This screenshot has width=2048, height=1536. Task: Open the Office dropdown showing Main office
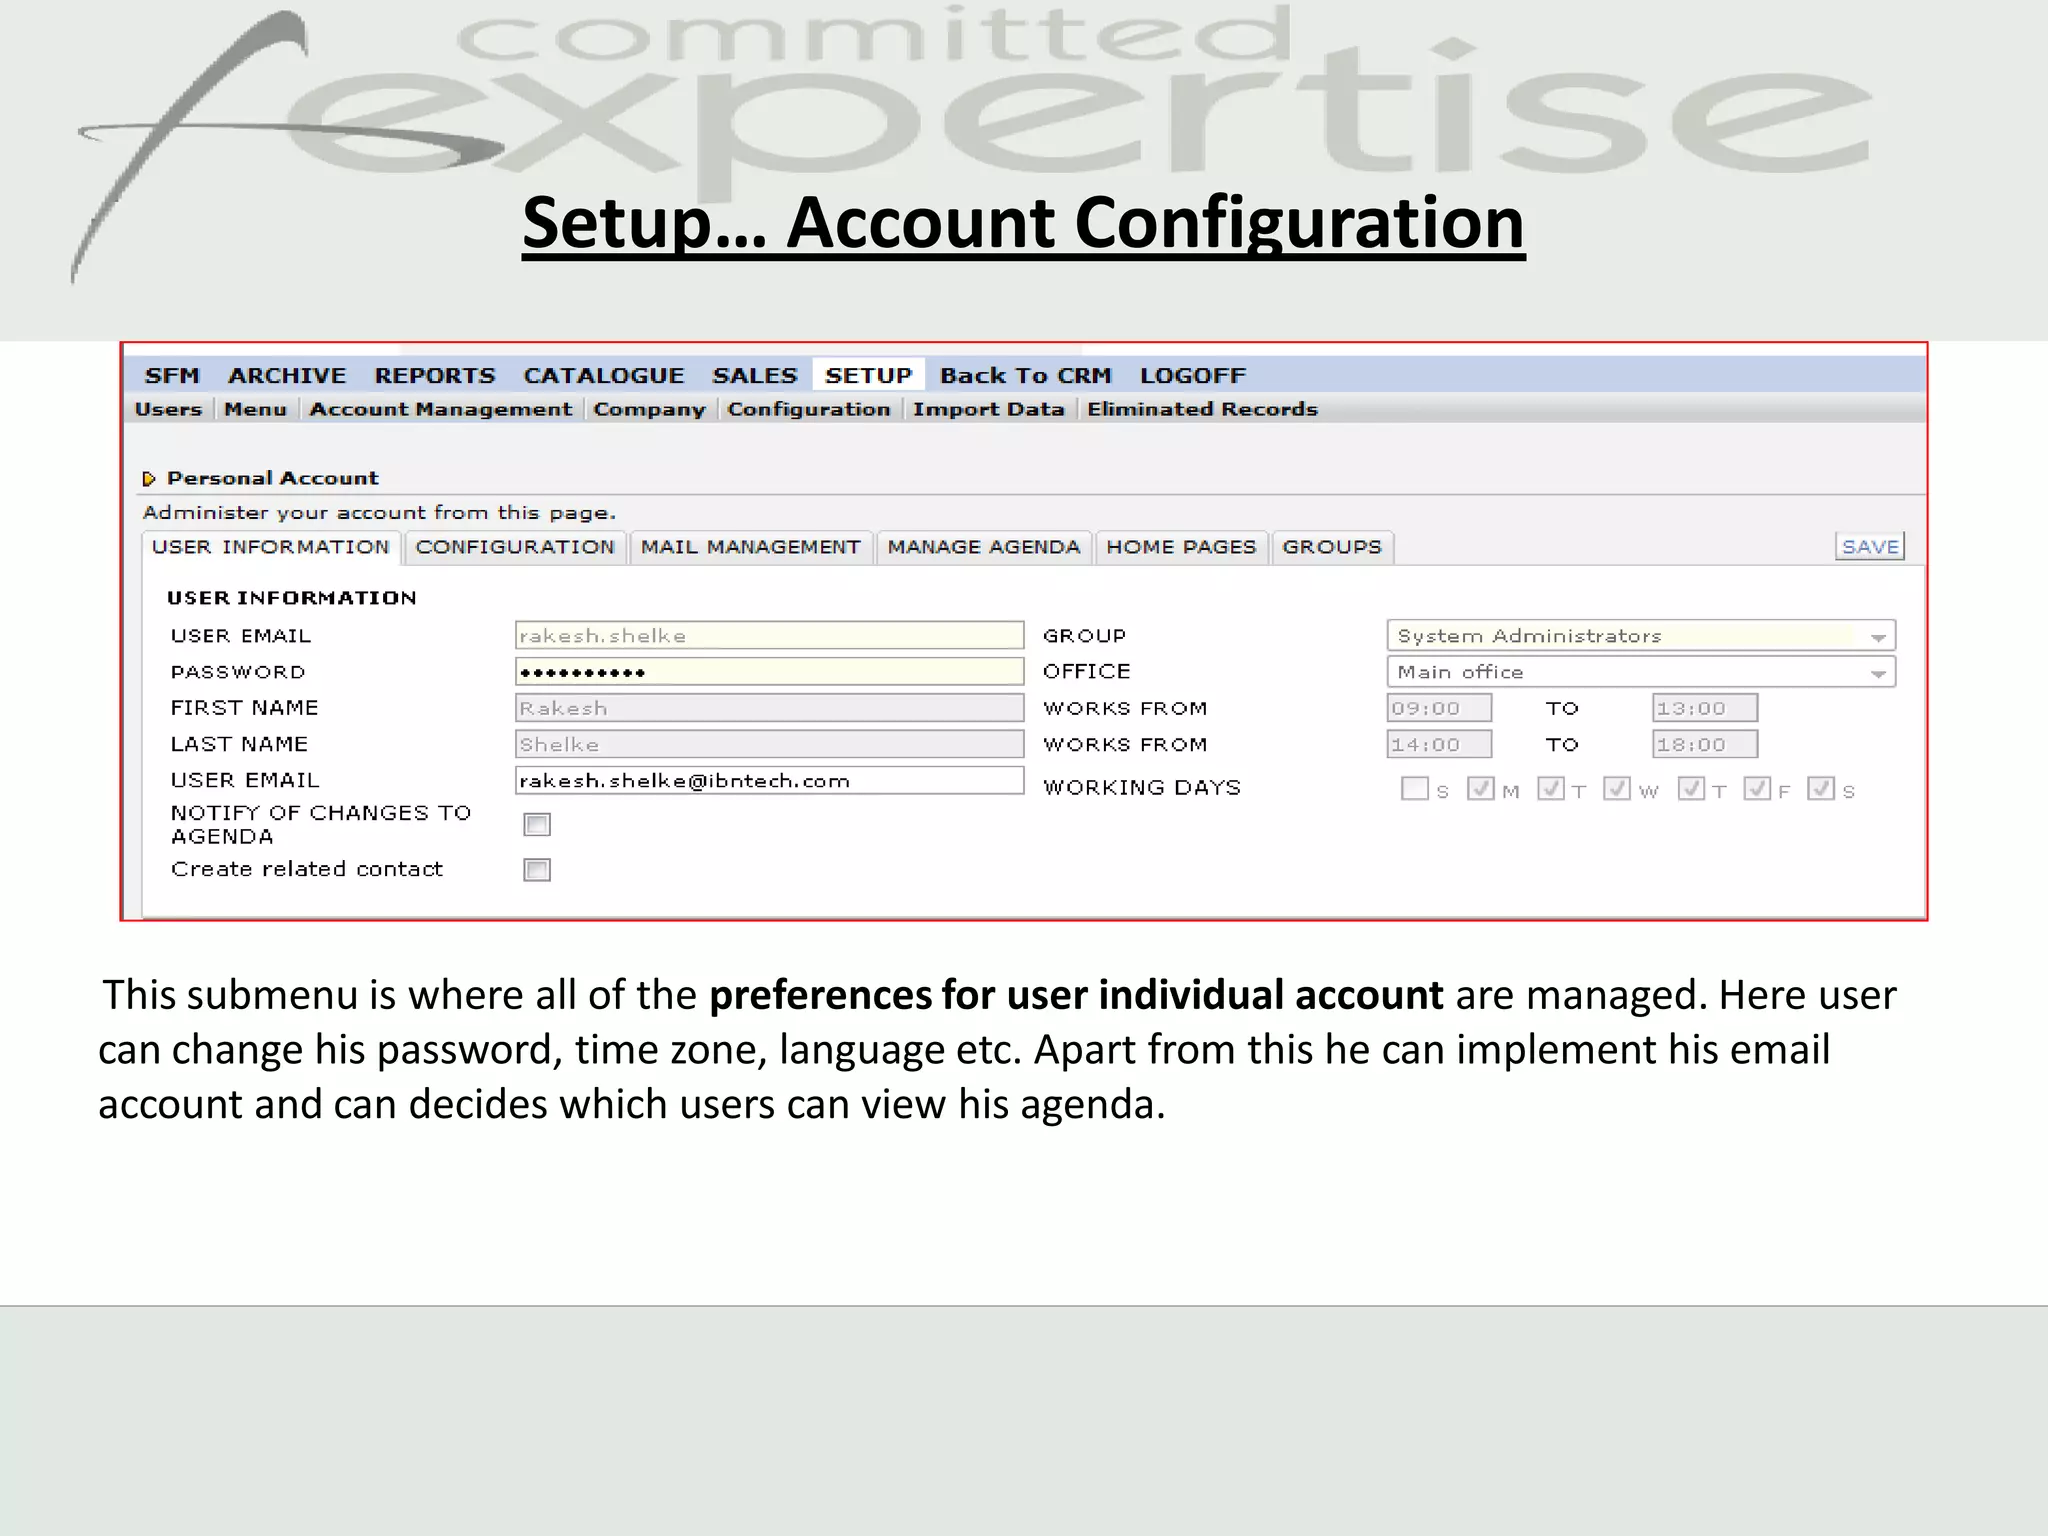[1641, 672]
